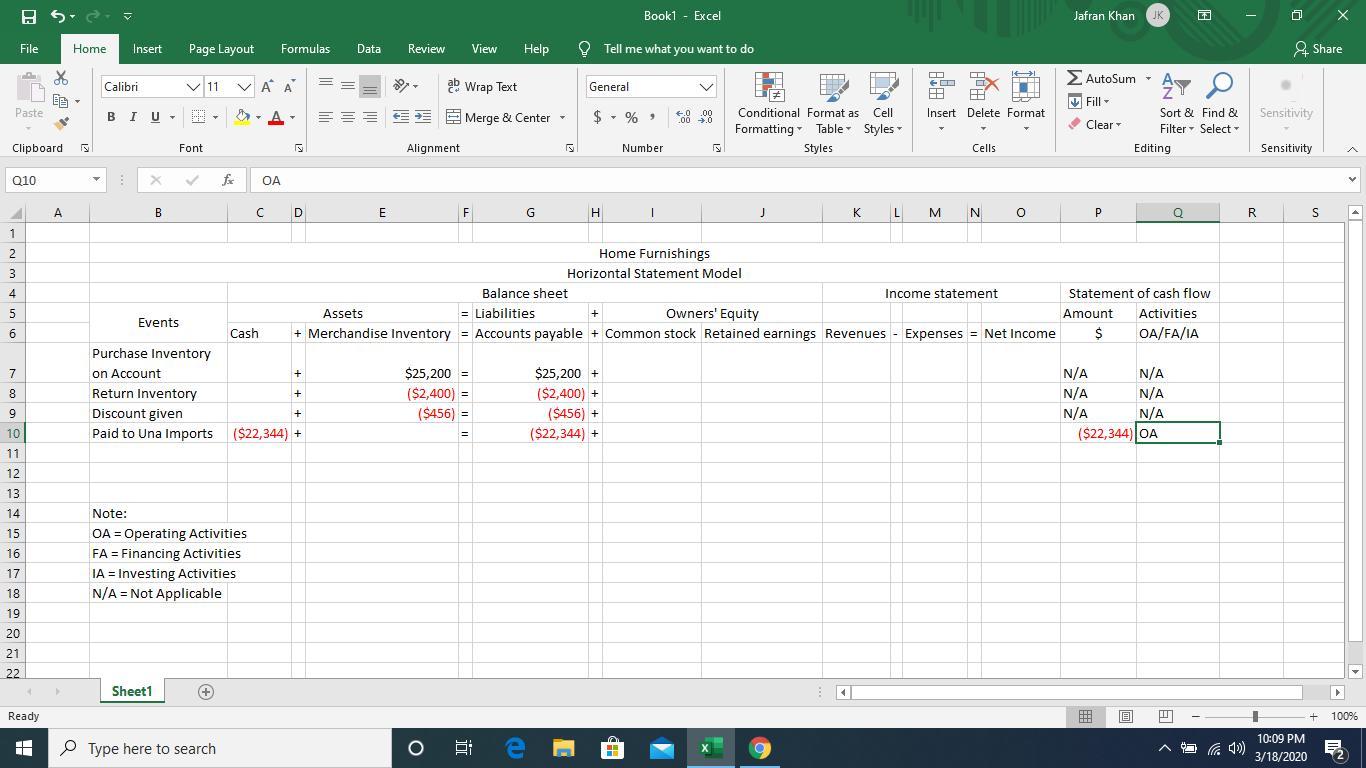Switch to the Page Layout tab
1366x768 pixels.
click(221, 49)
